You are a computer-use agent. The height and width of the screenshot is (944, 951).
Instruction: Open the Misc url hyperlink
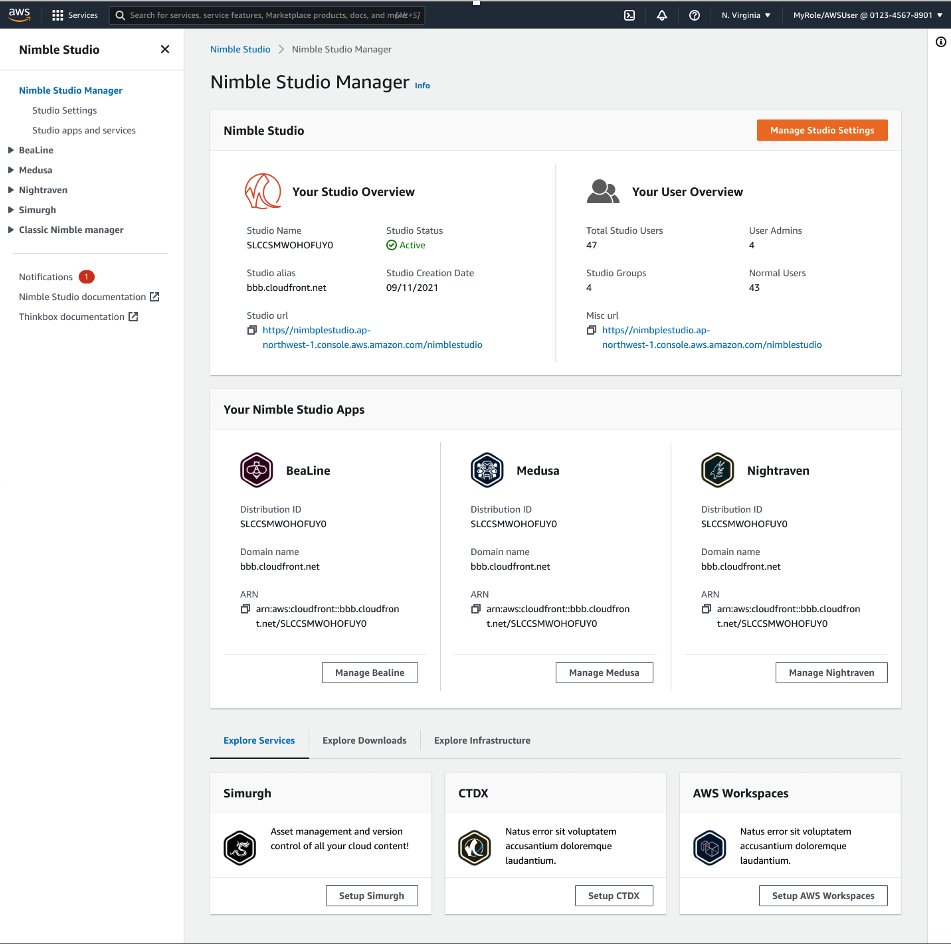[x=712, y=337]
